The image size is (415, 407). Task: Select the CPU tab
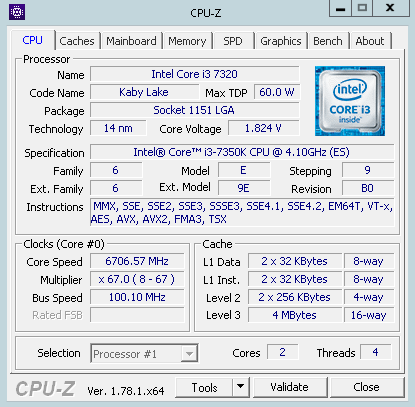pos(33,40)
